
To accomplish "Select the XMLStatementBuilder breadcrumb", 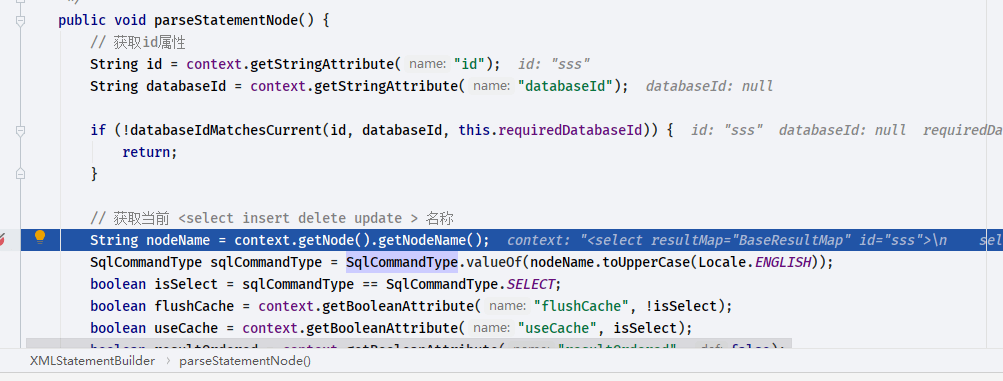I will [93, 361].
